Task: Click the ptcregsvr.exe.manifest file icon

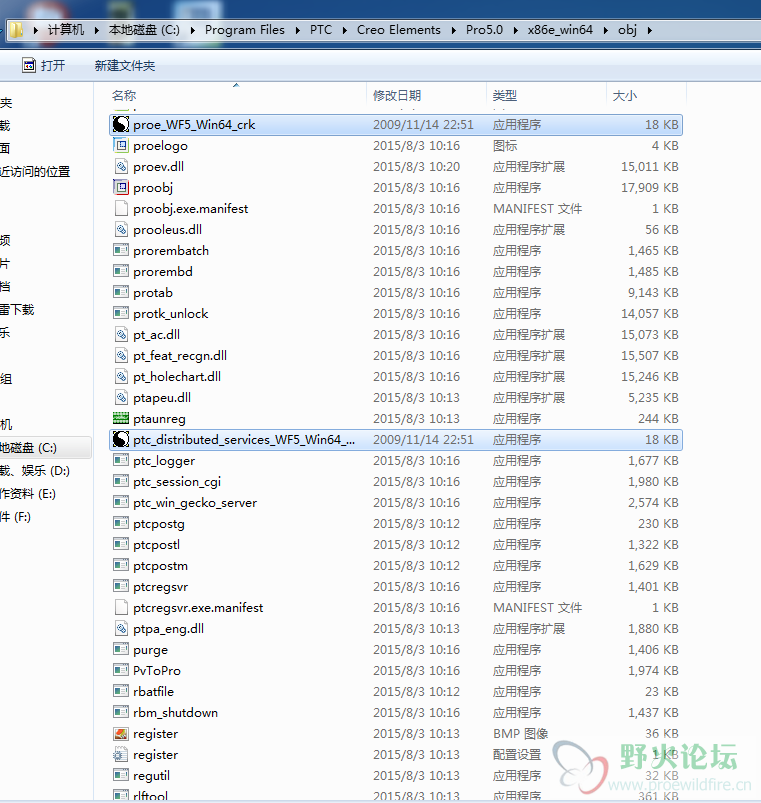Action: [121, 607]
